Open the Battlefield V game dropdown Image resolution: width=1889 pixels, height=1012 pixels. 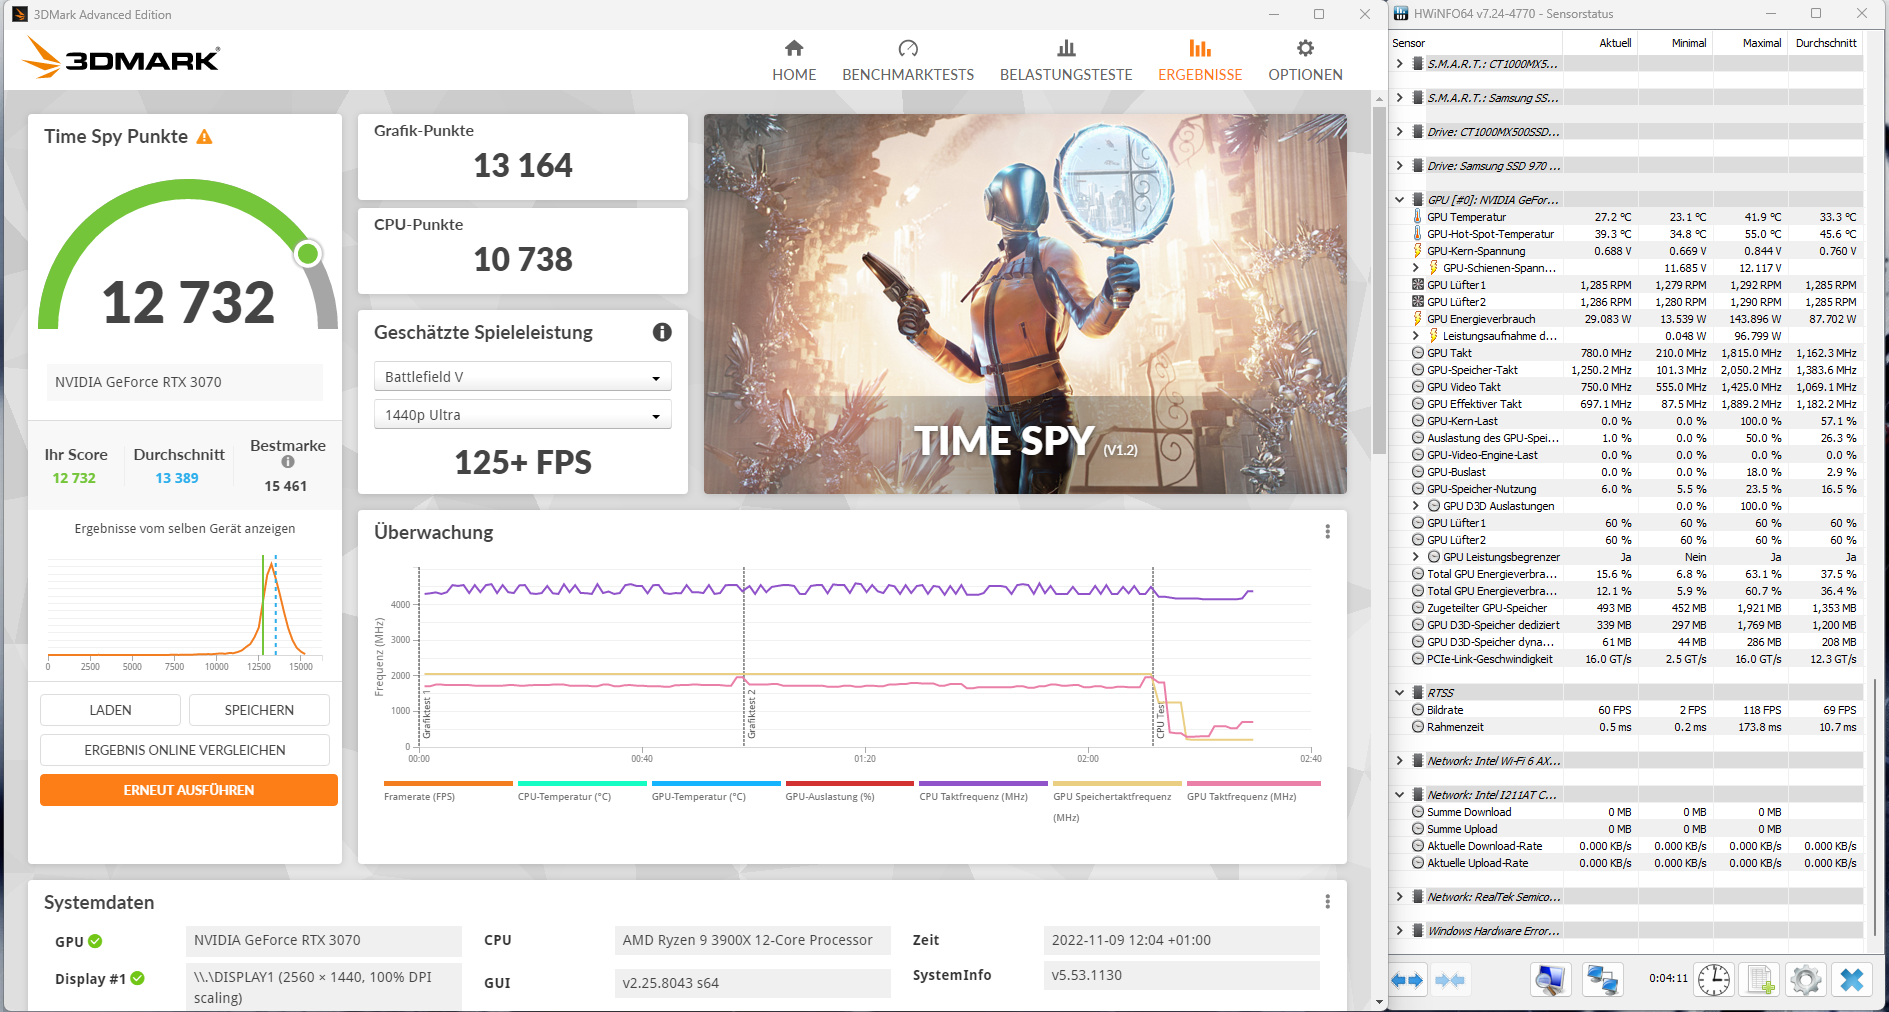[522, 377]
